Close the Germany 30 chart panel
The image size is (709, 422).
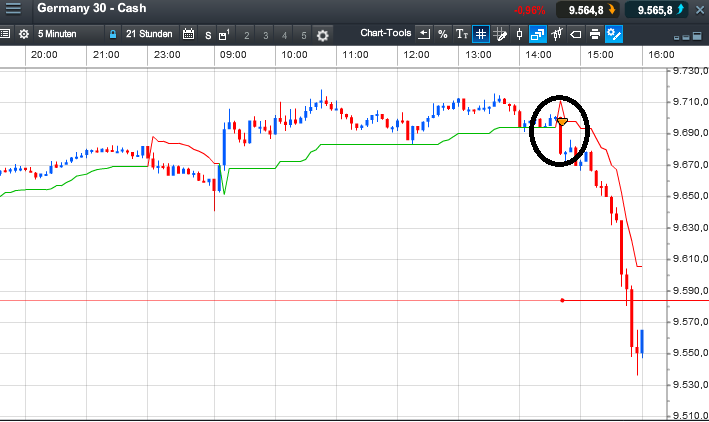700,9
